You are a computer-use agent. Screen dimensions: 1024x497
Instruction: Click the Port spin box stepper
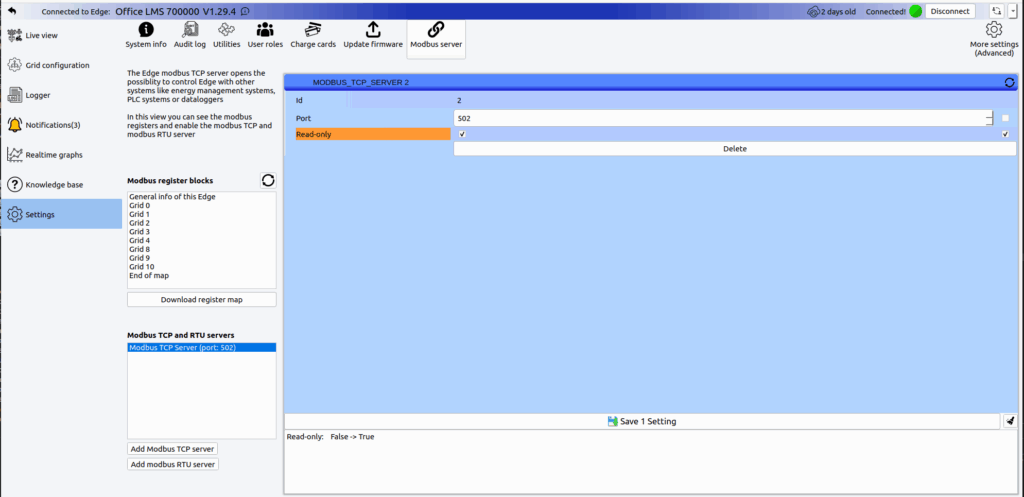(x=990, y=119)
